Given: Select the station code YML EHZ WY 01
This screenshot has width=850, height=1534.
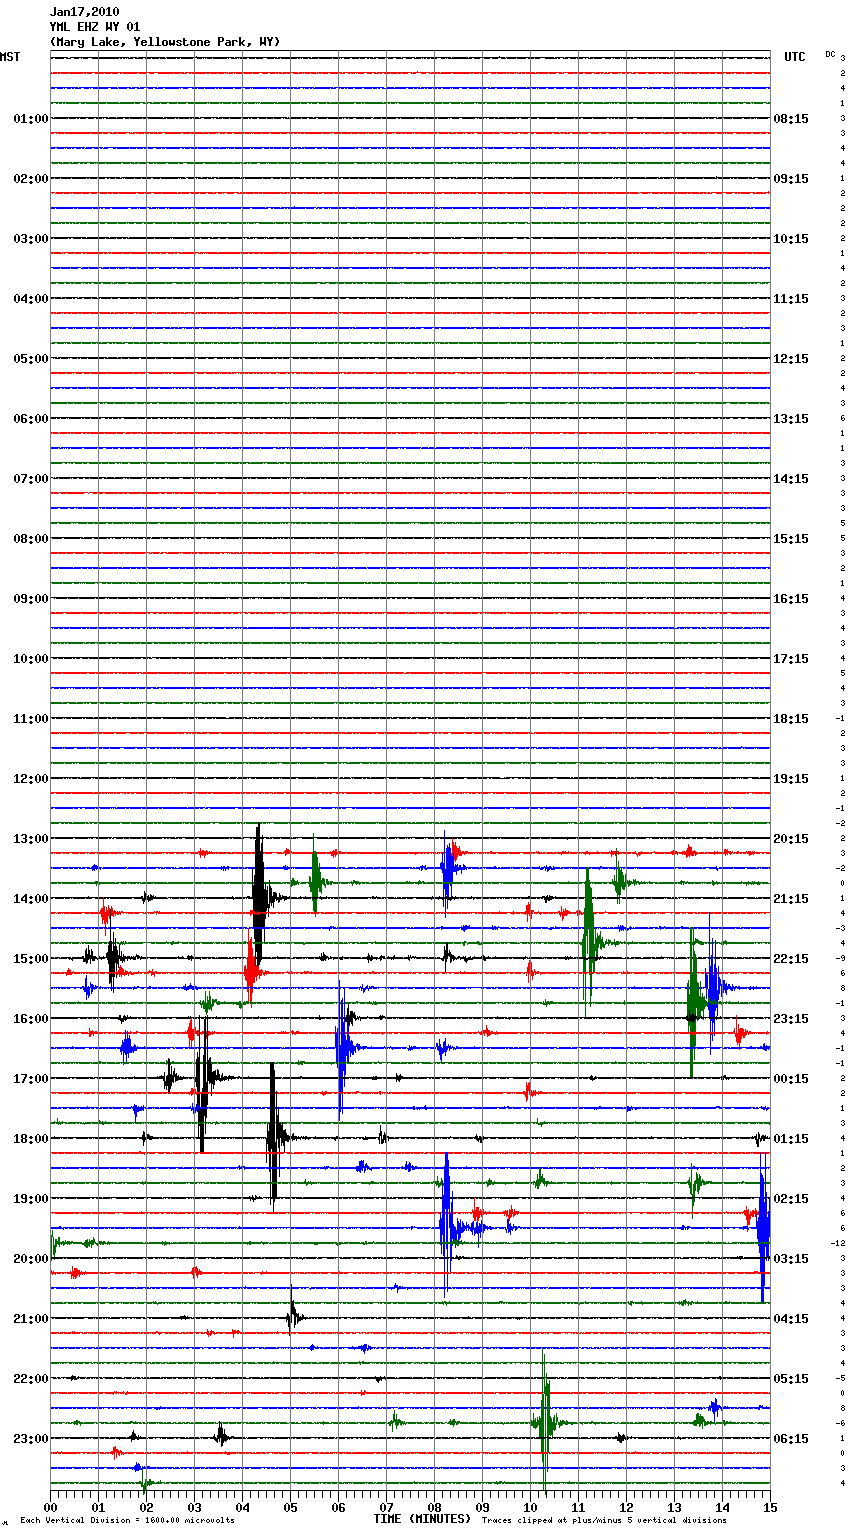Looking at the screenshot, I should 95,27.
